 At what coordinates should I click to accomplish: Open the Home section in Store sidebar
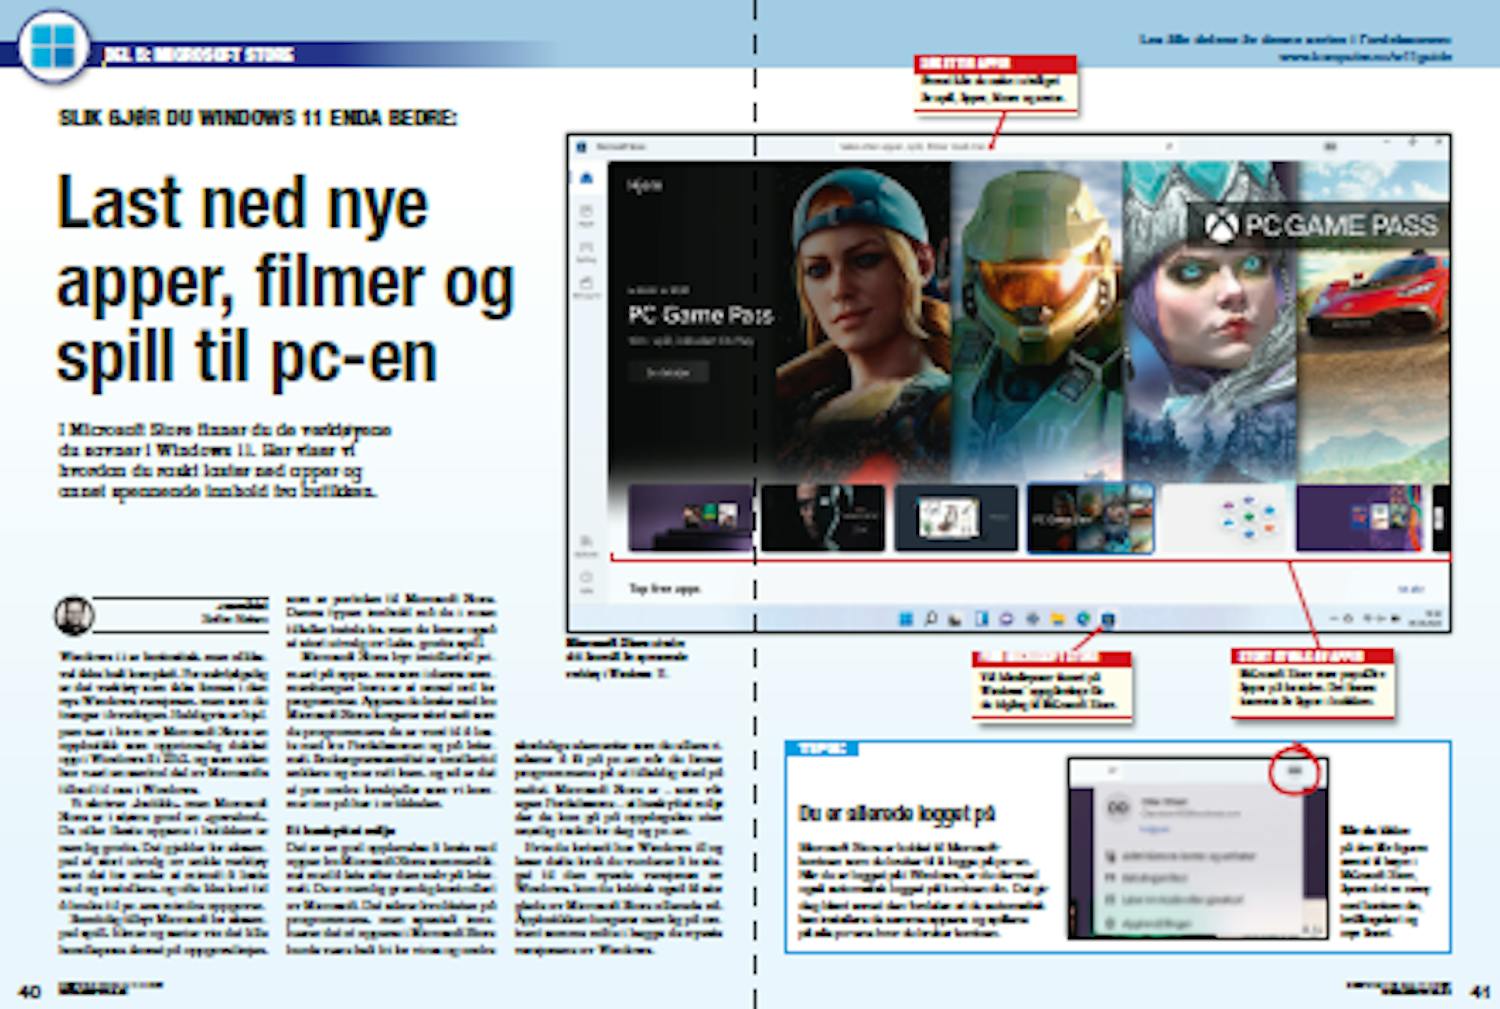(x=587, y=179)
